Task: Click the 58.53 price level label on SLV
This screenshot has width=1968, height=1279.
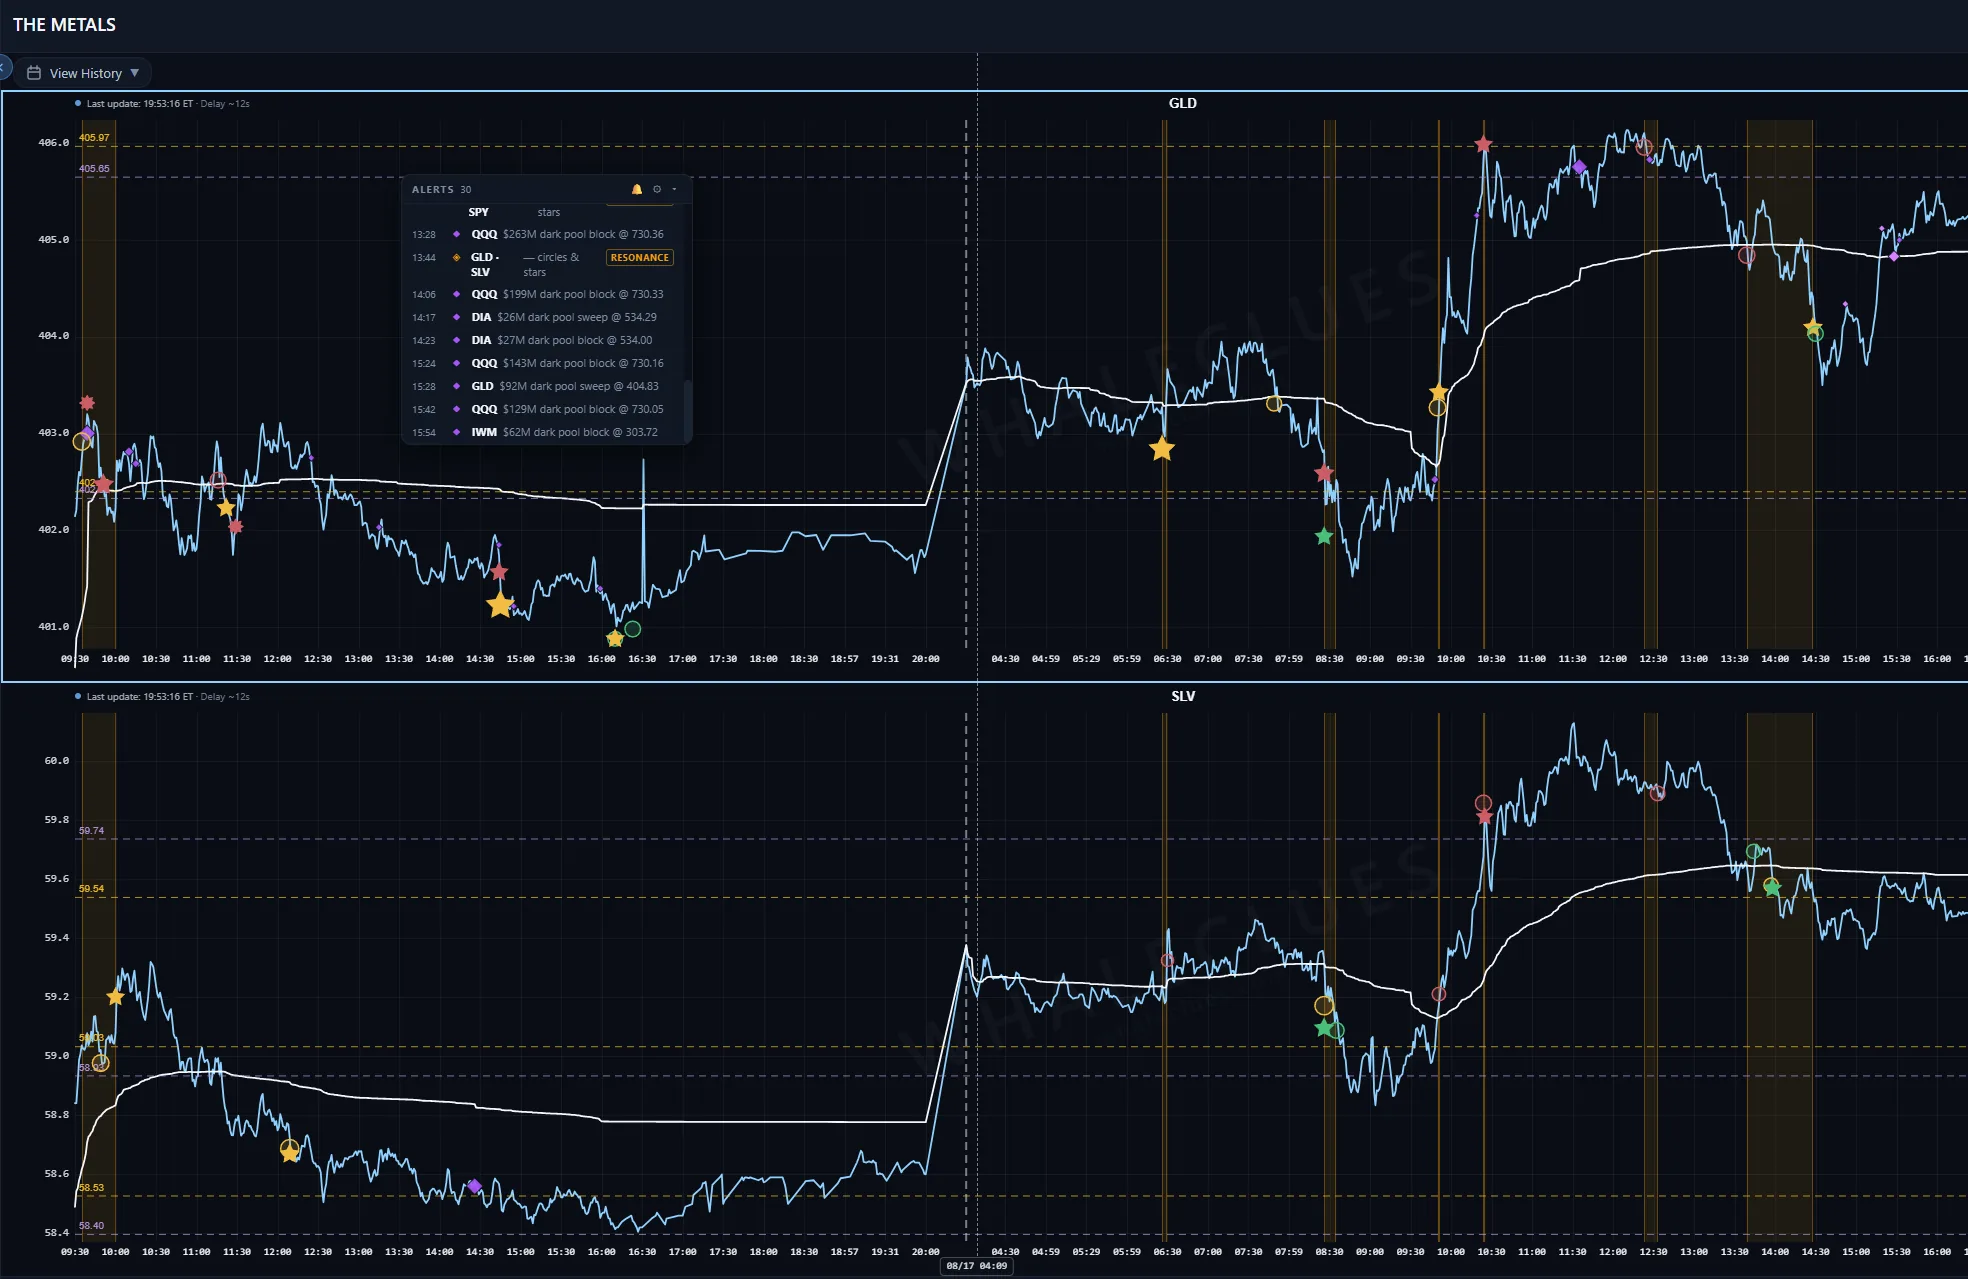Action: (x=91, y=1187)
